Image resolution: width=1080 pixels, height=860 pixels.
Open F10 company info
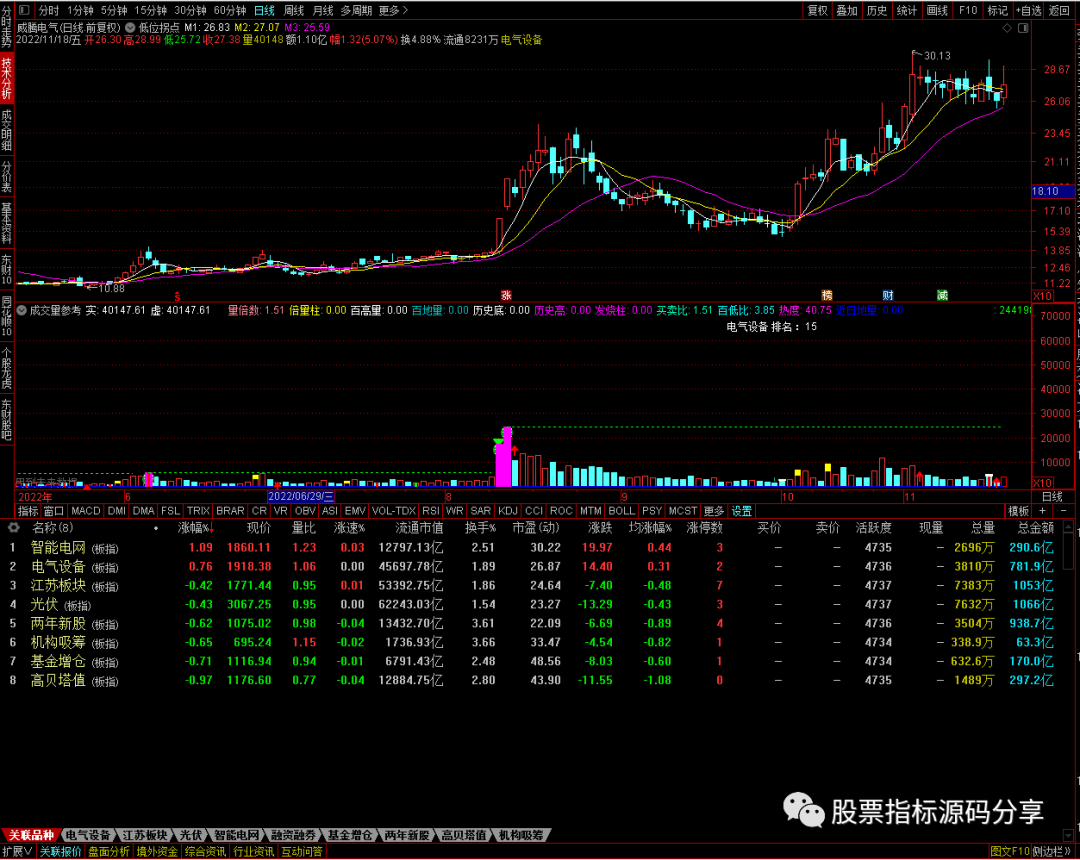point(968,10)
